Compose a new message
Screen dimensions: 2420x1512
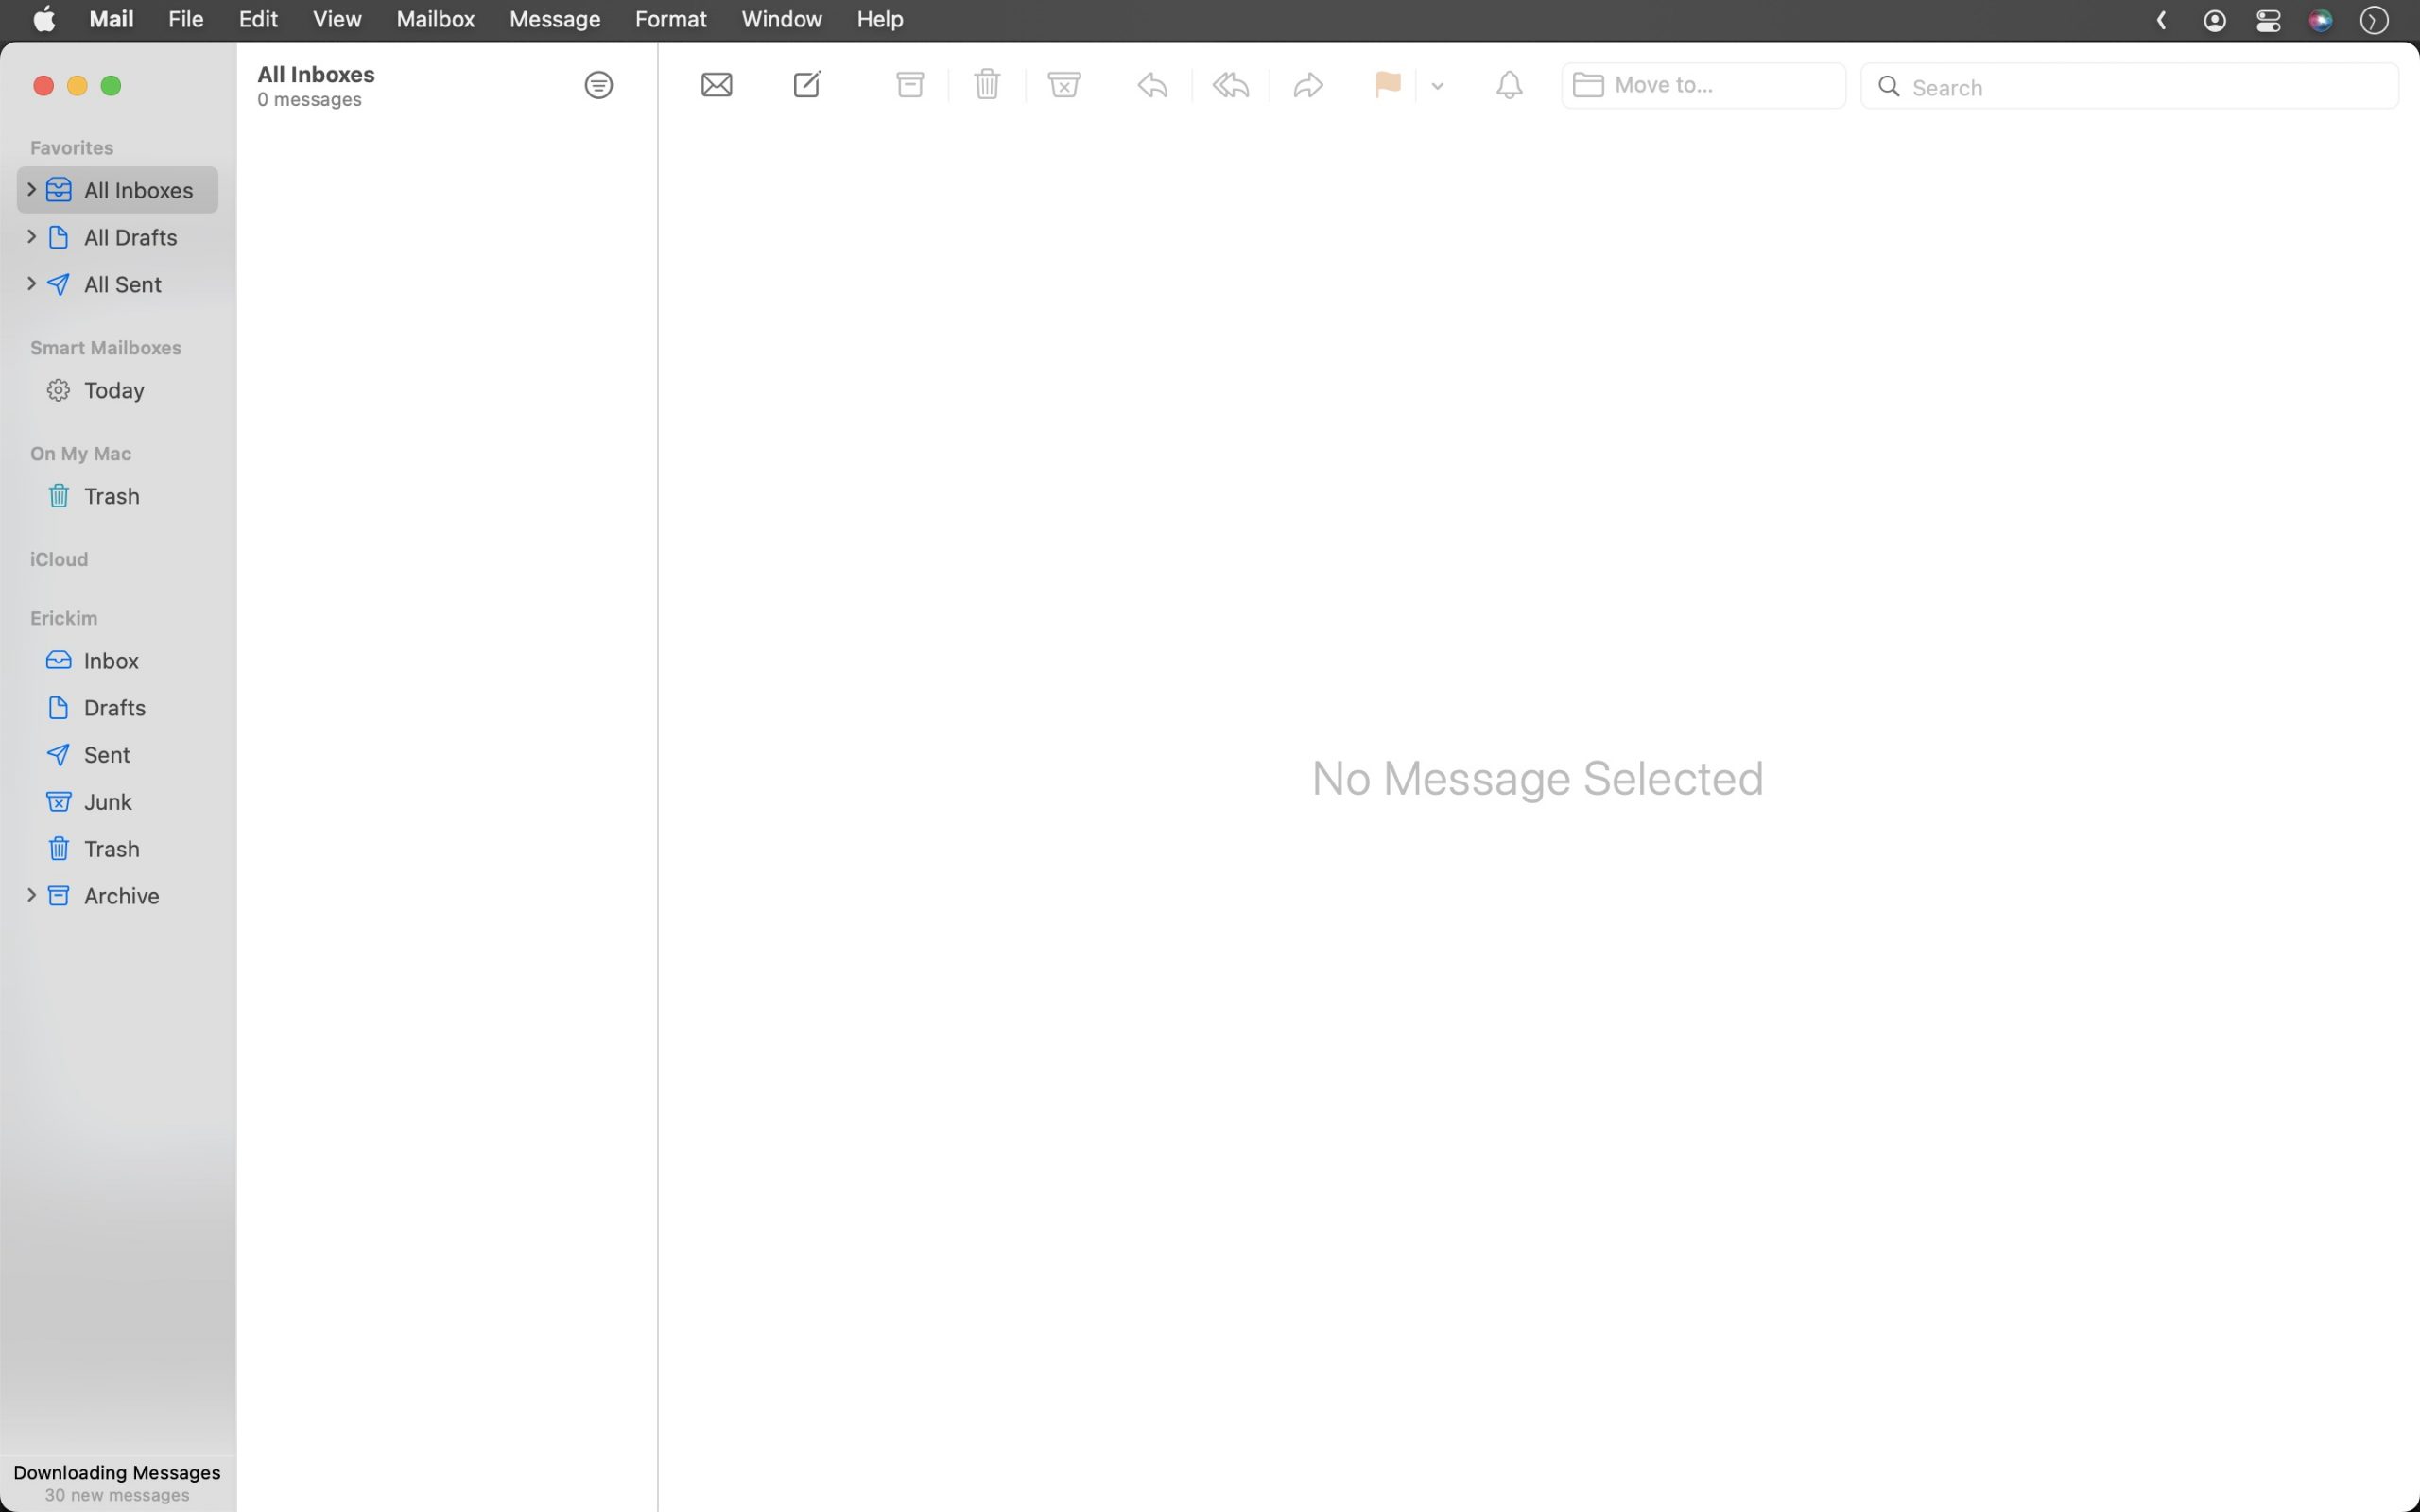[807, 85]
